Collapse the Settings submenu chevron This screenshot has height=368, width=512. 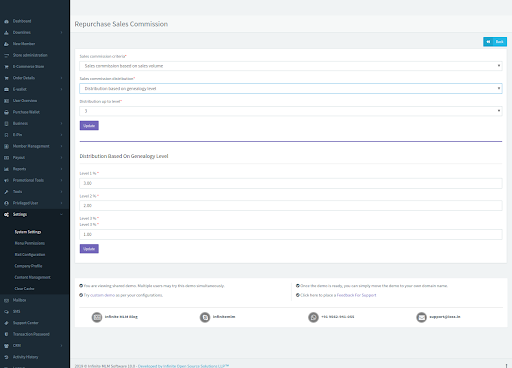pos(62,215)
